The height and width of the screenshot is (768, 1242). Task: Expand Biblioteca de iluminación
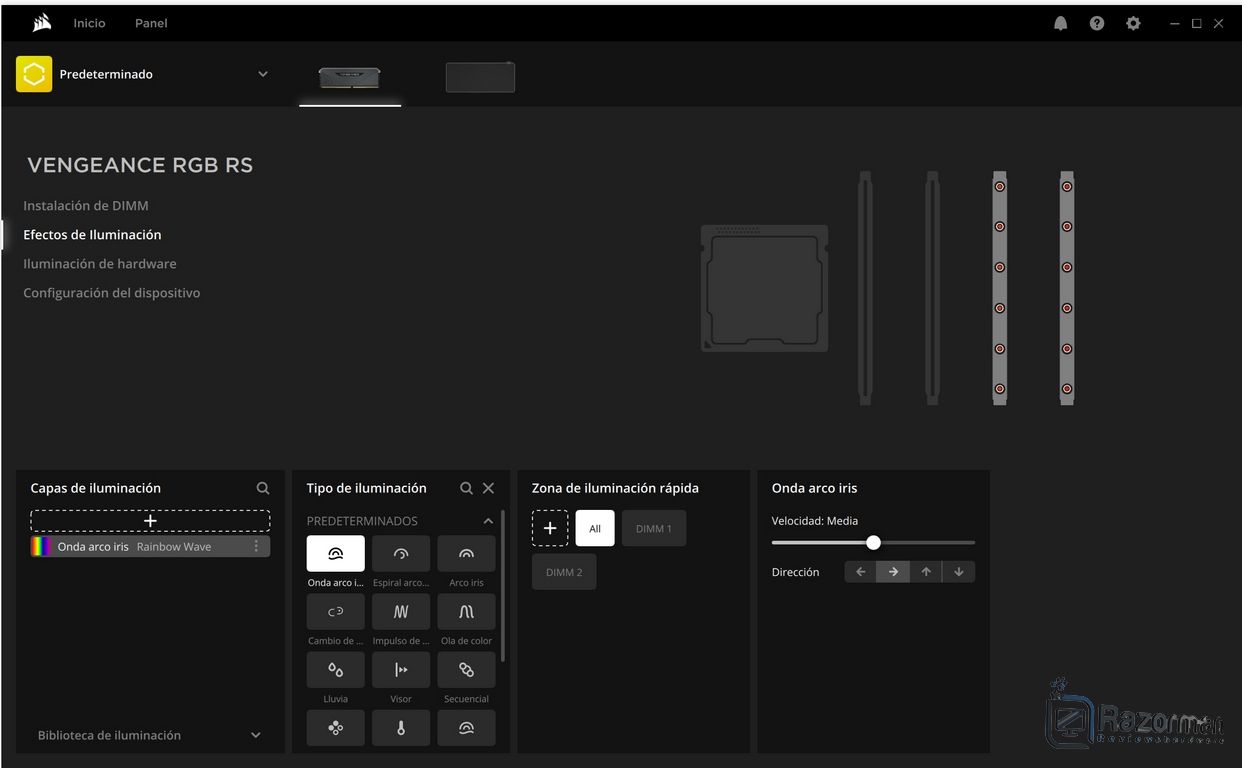tap(255, 735)
